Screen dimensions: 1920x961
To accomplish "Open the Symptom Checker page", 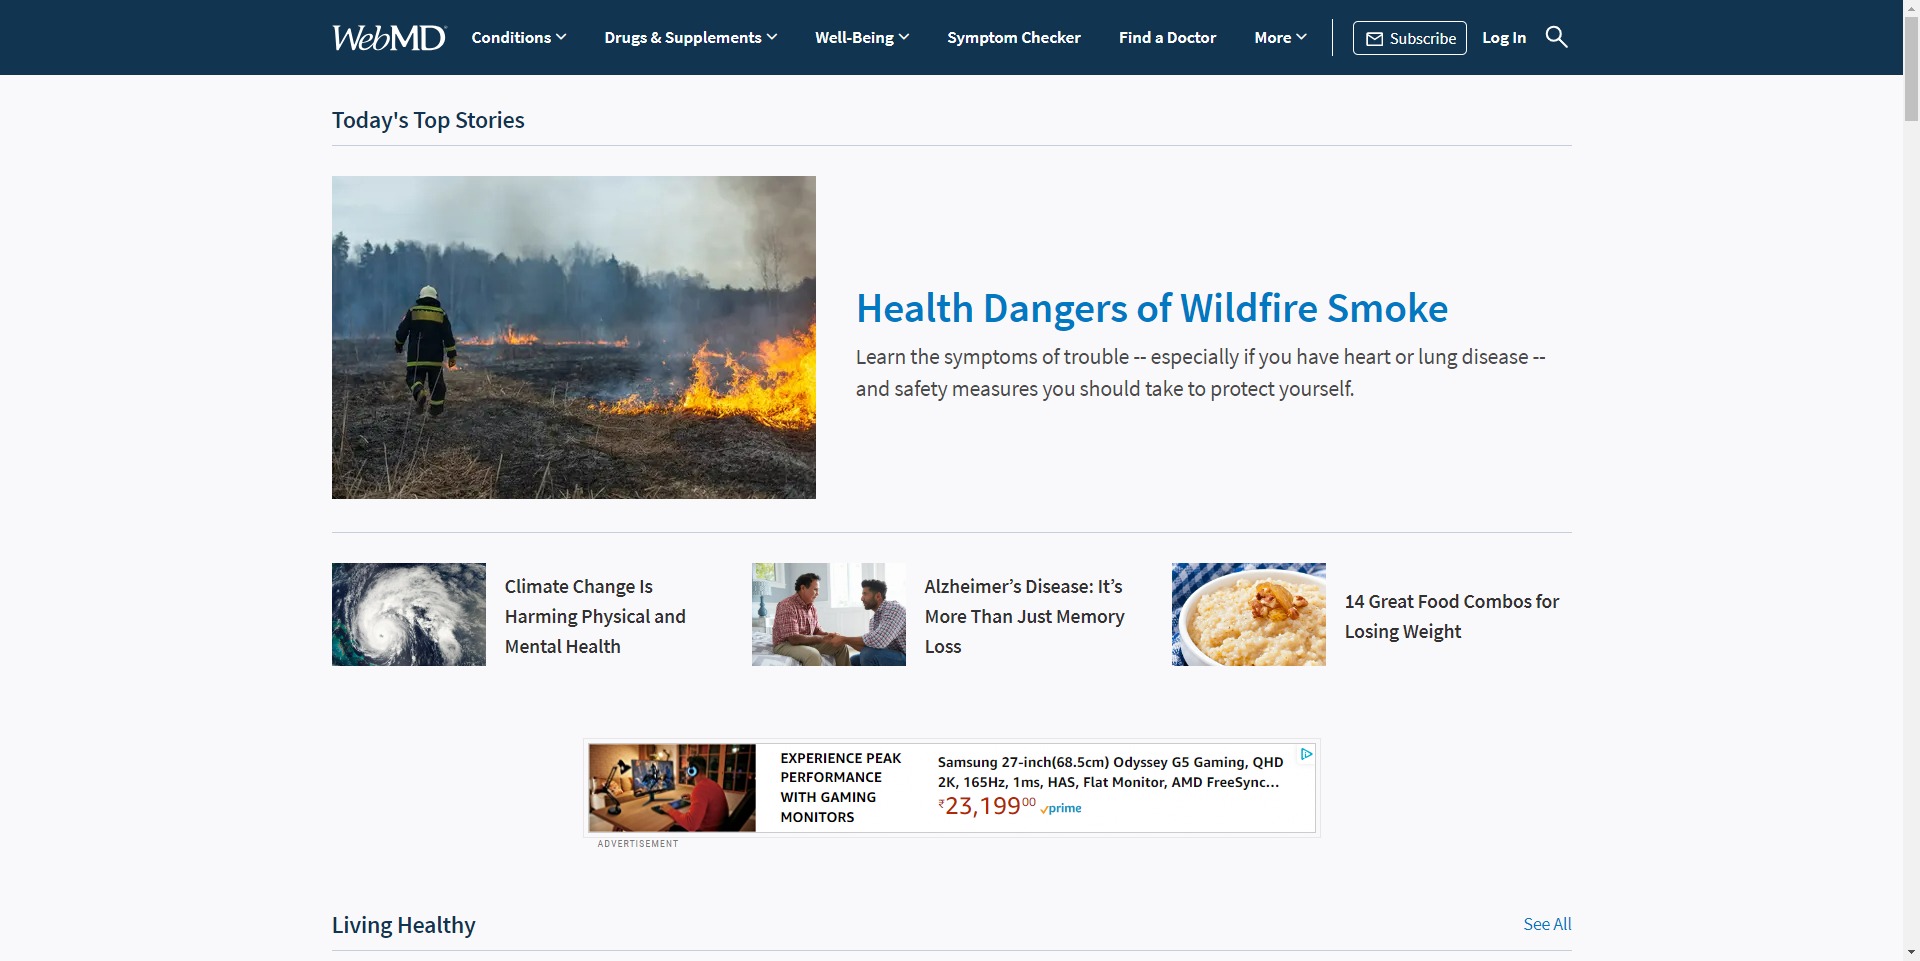I will (x=1013, y=38).
